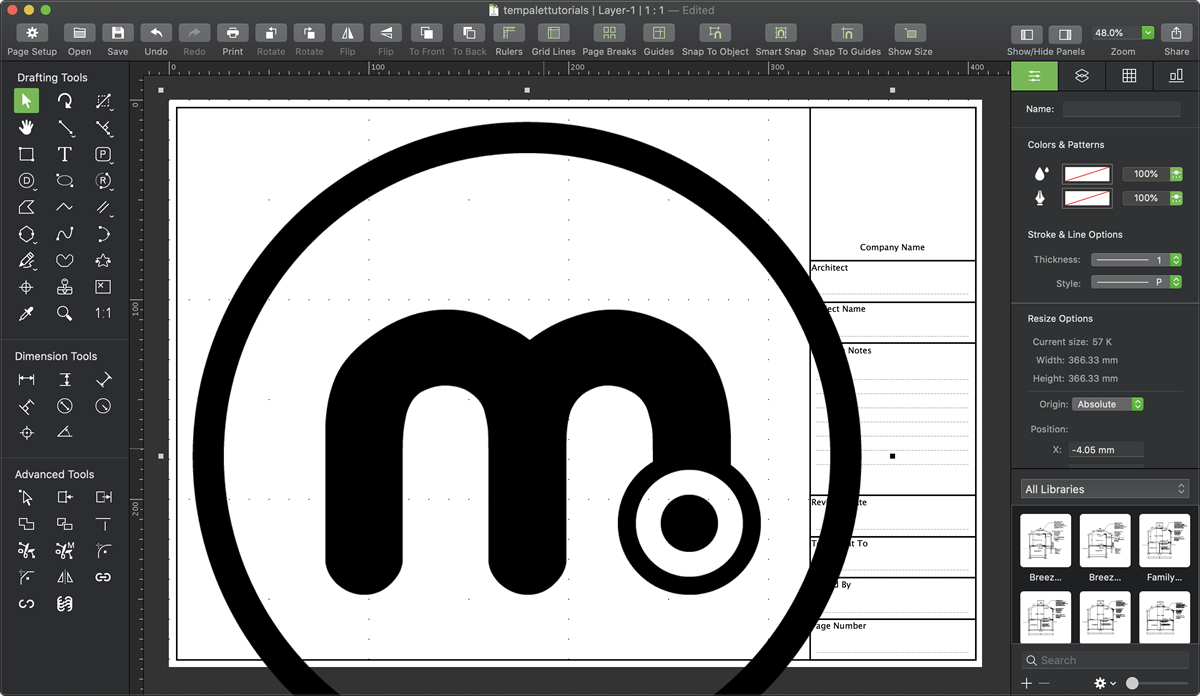Open the fill opacity 100% stepper

pyautogui.click(x=1176, y=174)
